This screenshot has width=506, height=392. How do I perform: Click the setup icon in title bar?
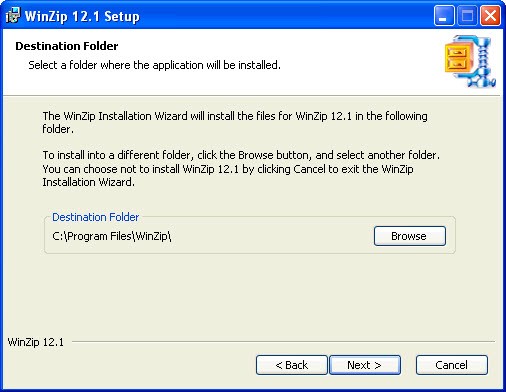click(13, 16)
